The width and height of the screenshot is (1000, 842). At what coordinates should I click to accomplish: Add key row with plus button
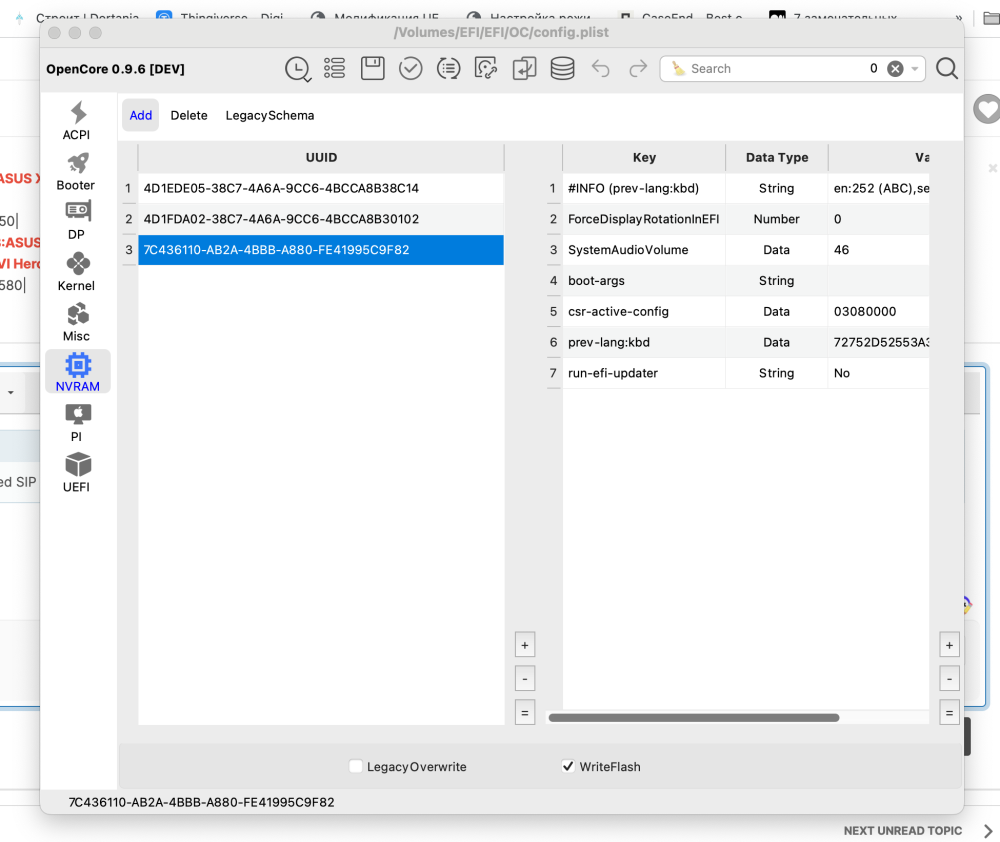point(950,645)
